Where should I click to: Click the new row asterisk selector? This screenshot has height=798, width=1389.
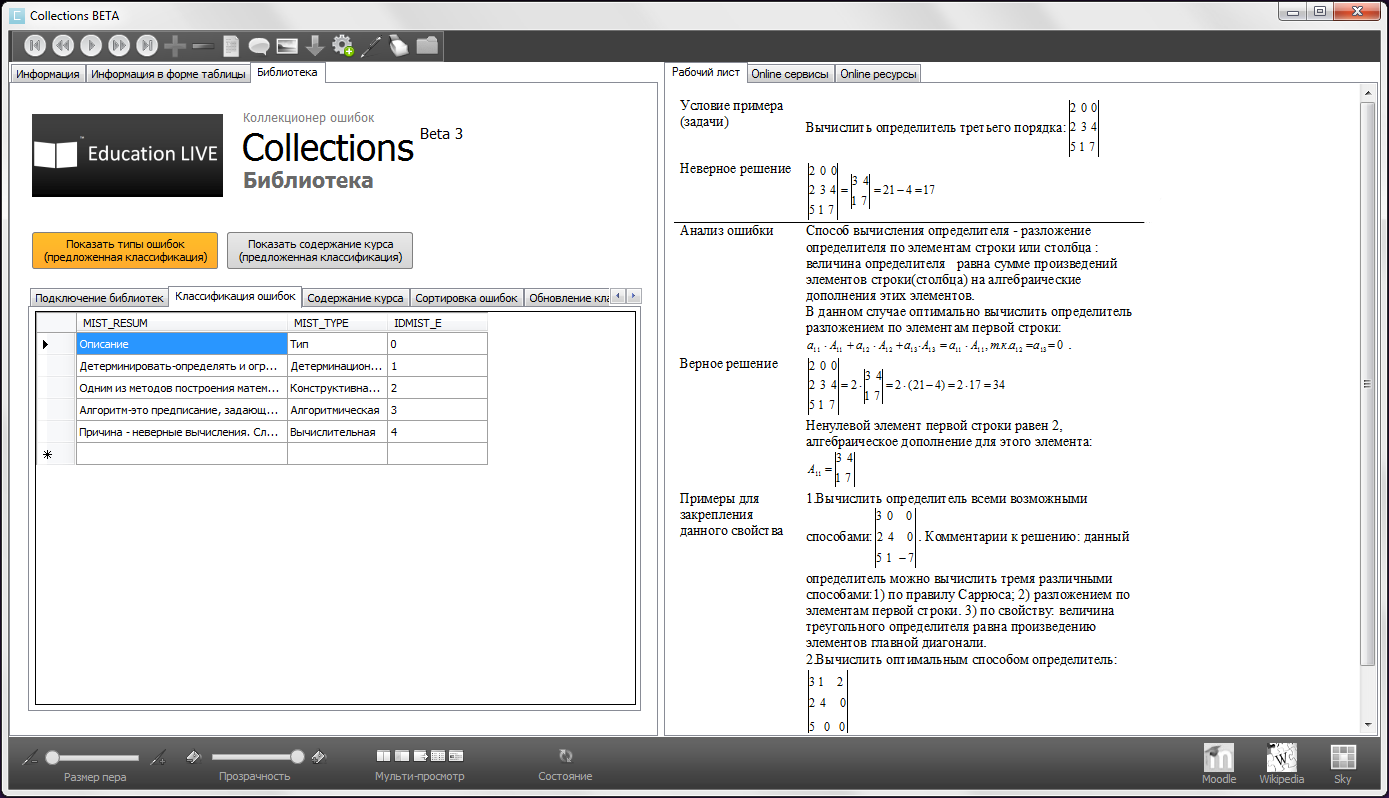click(x=56, y=454)
